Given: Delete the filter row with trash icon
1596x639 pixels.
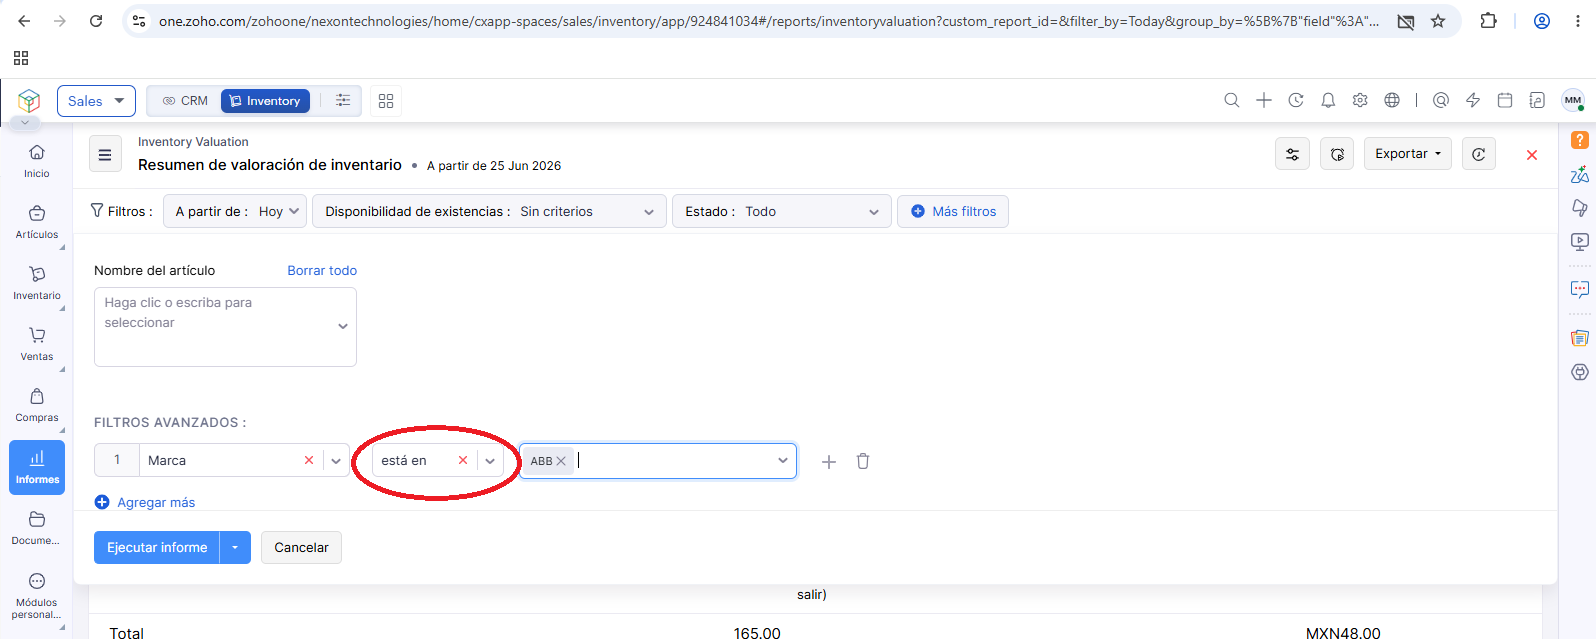Looking at the screenshot, I should click(863, 461).
